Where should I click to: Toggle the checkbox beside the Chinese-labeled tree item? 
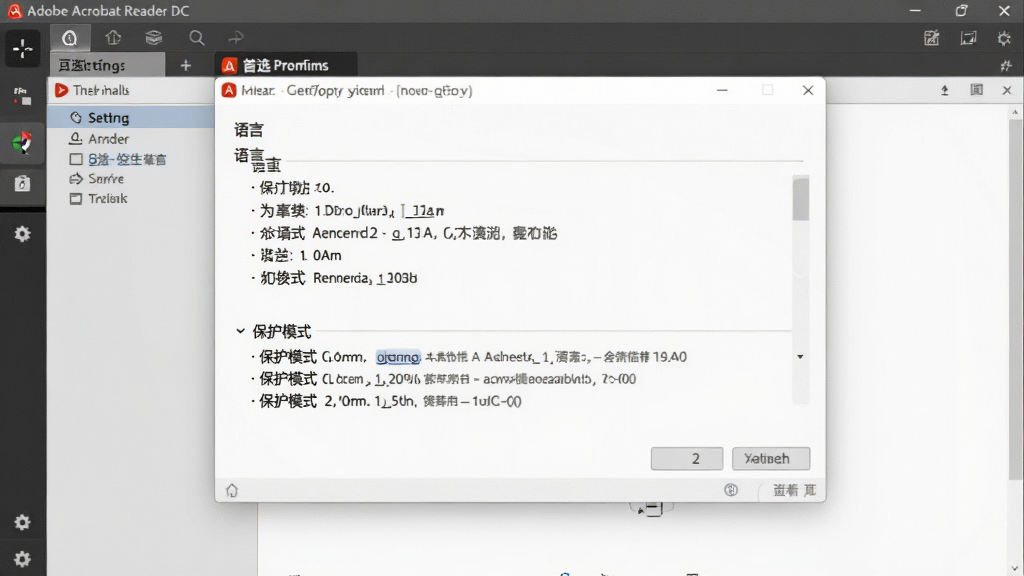pyautogui.click(x=76, y=159)
